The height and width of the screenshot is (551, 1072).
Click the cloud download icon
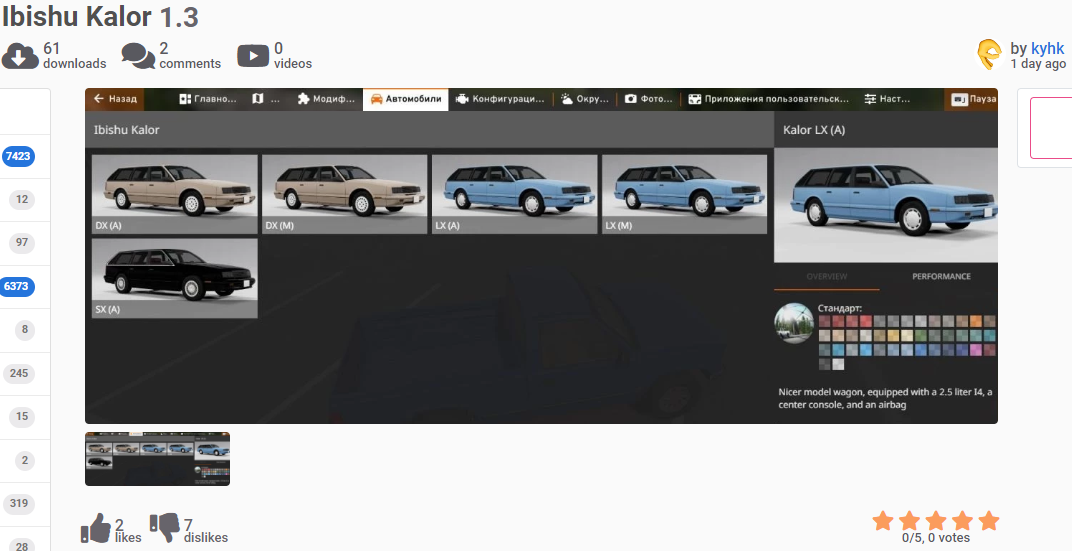click(20, 56)
